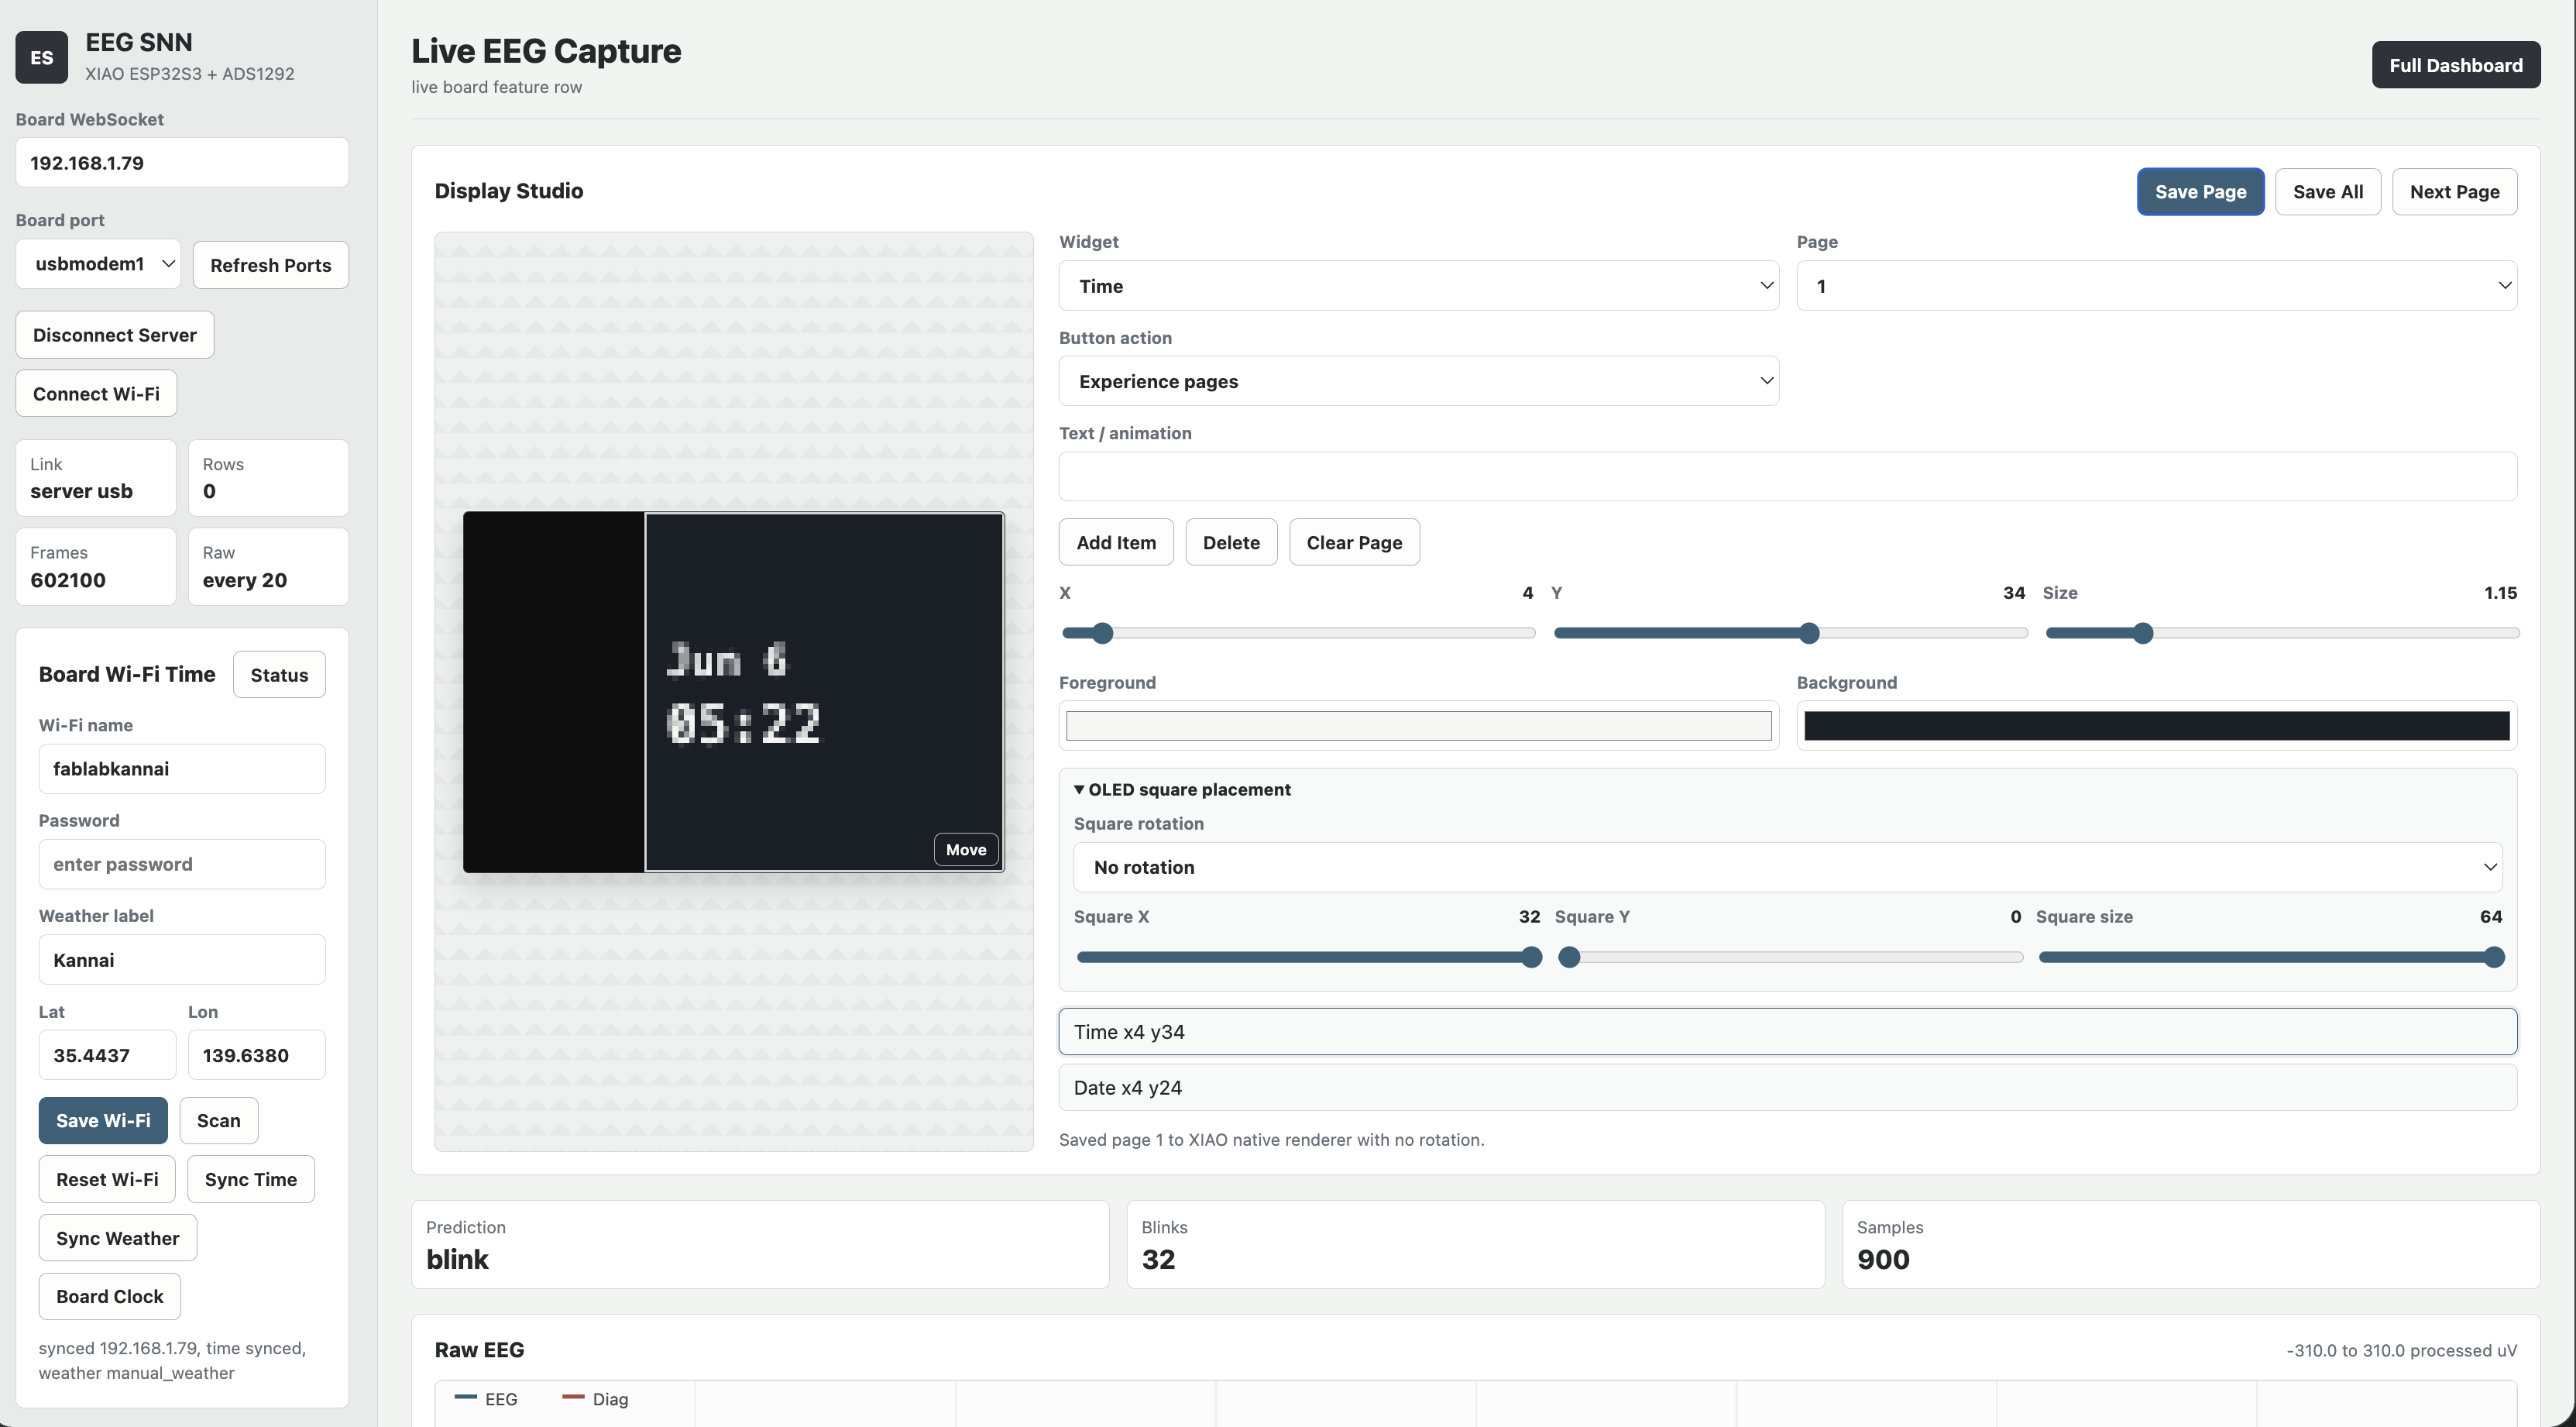Go to Next Page in Display Studio

coord(2454,191)
